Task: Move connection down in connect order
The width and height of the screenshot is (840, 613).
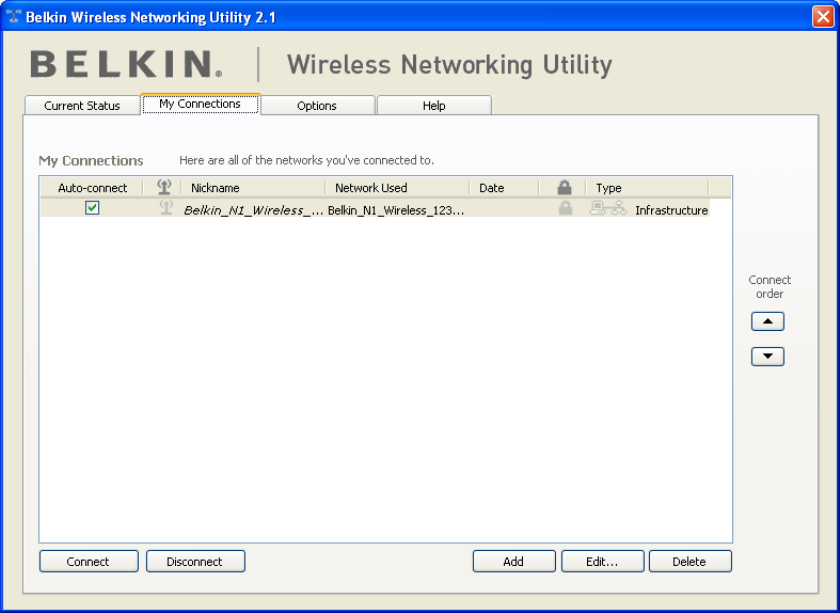Action: coord(768,356)
